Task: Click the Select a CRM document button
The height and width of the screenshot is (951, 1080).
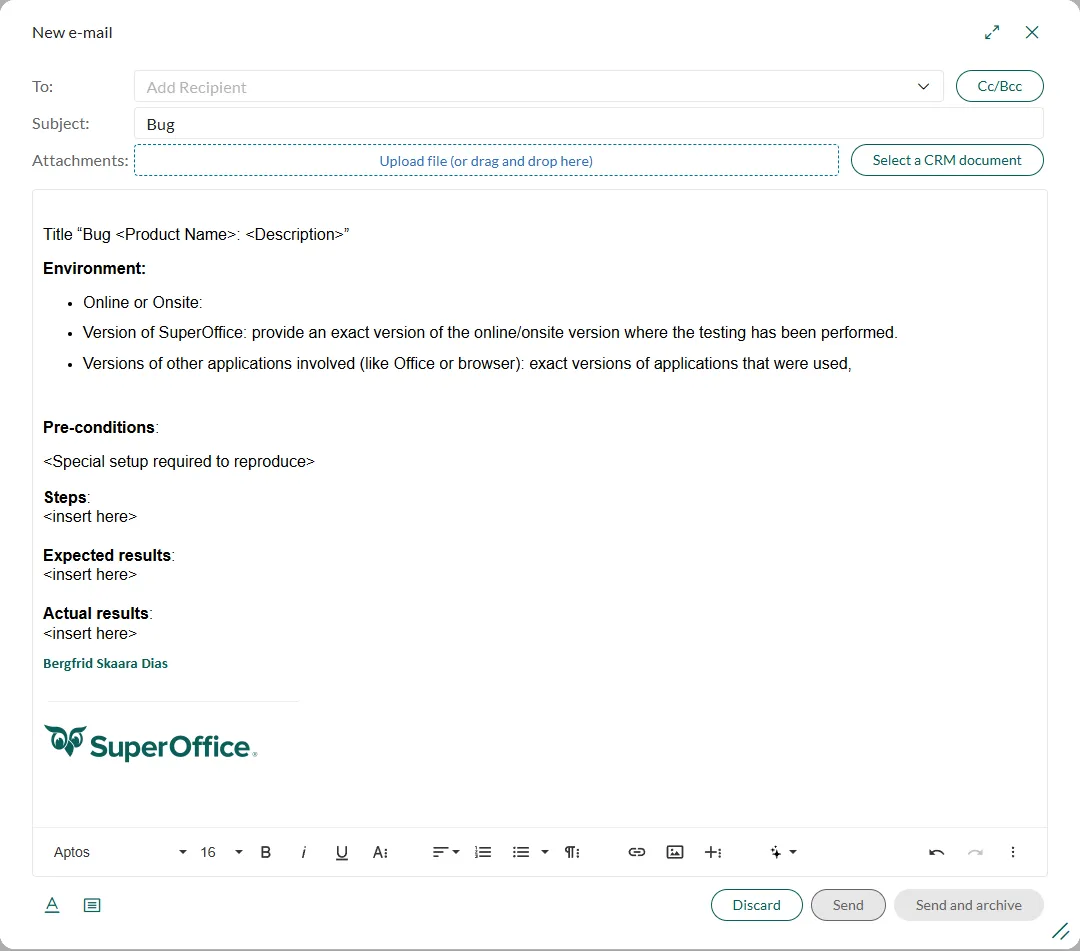Action: 947,160
